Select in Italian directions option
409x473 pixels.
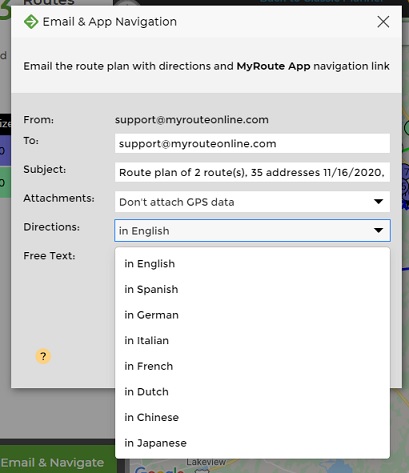[x=252, y=341]
